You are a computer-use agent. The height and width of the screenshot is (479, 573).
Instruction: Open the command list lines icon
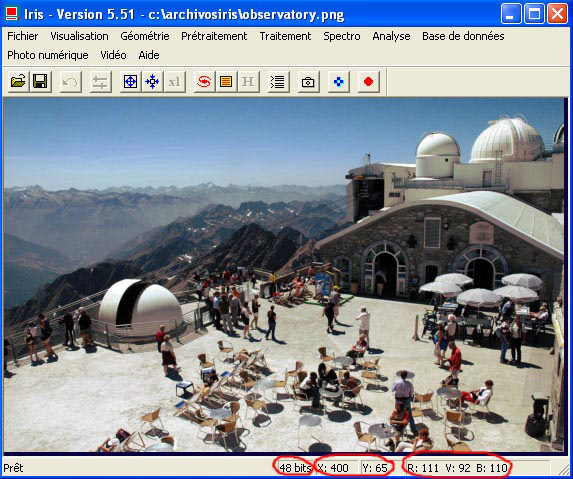pyautogui.click(x=278, y=81)
